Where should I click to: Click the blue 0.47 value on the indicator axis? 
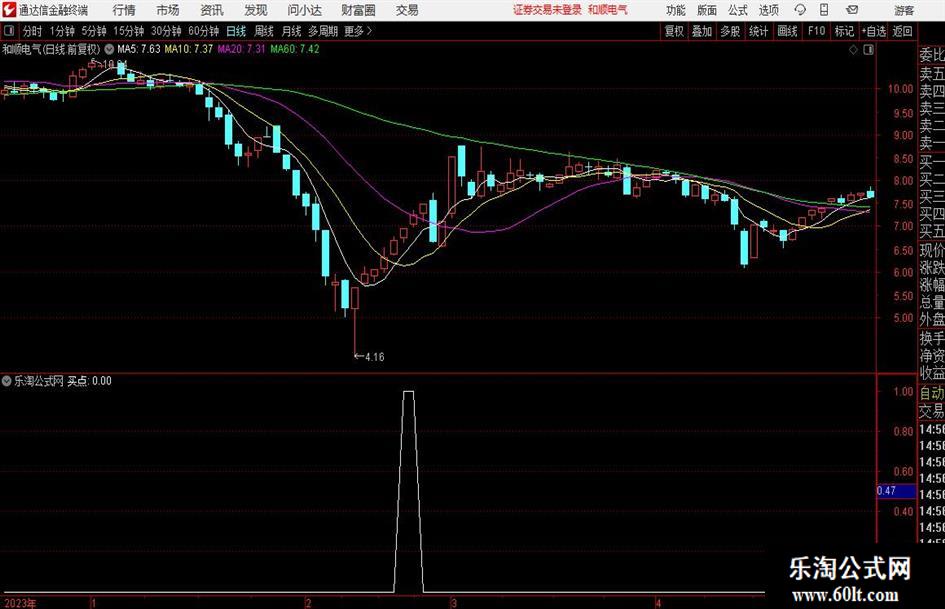tap(896, 491)
